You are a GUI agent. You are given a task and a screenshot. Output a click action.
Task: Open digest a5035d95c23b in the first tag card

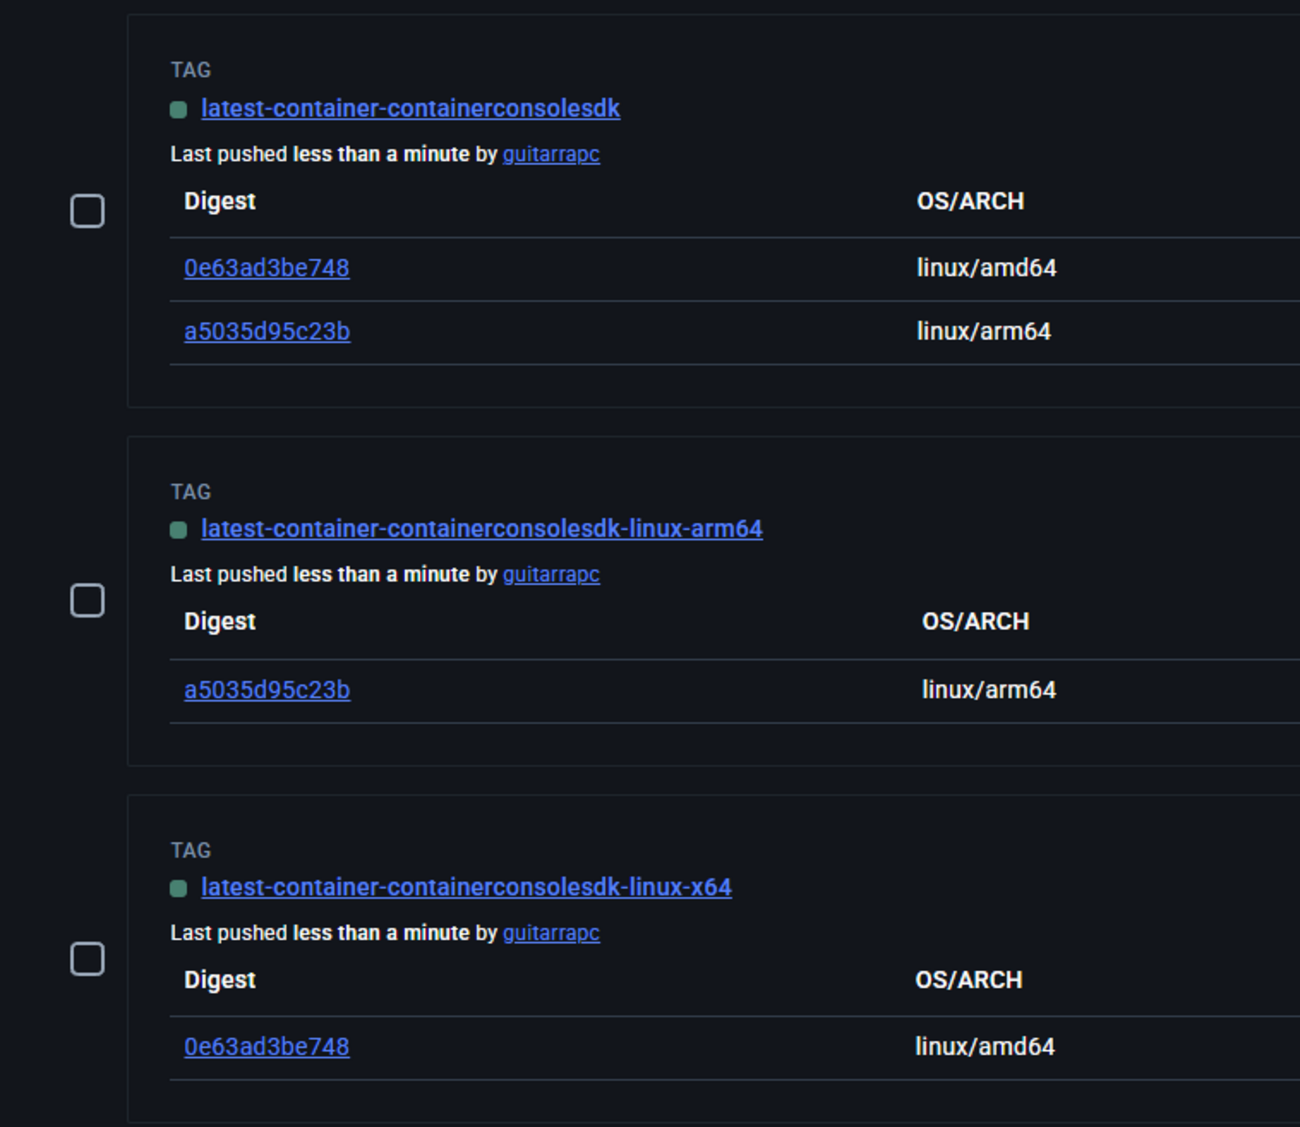tap(268, 331)
